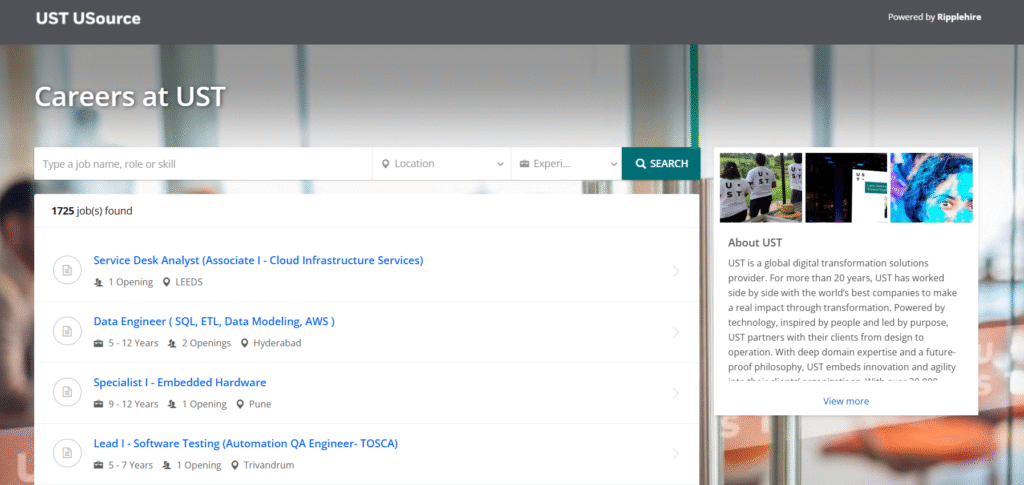Click the 'LEEDS' location text
This screenshot has width=1024, height=485.
click(189, 283)
